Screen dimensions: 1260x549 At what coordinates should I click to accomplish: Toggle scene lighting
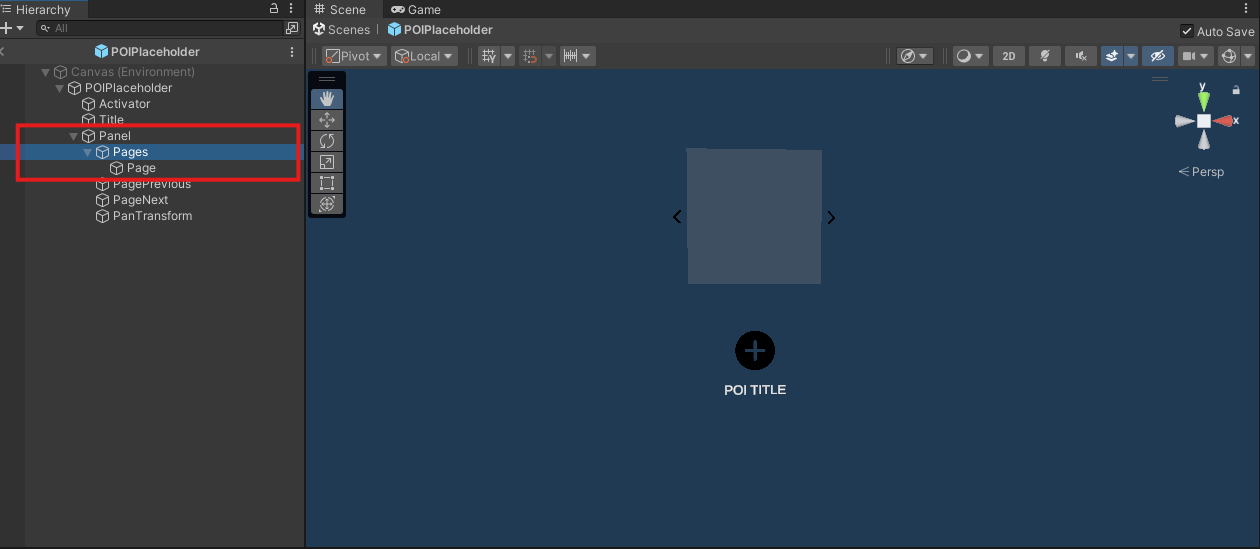(x=1045, y=56)
